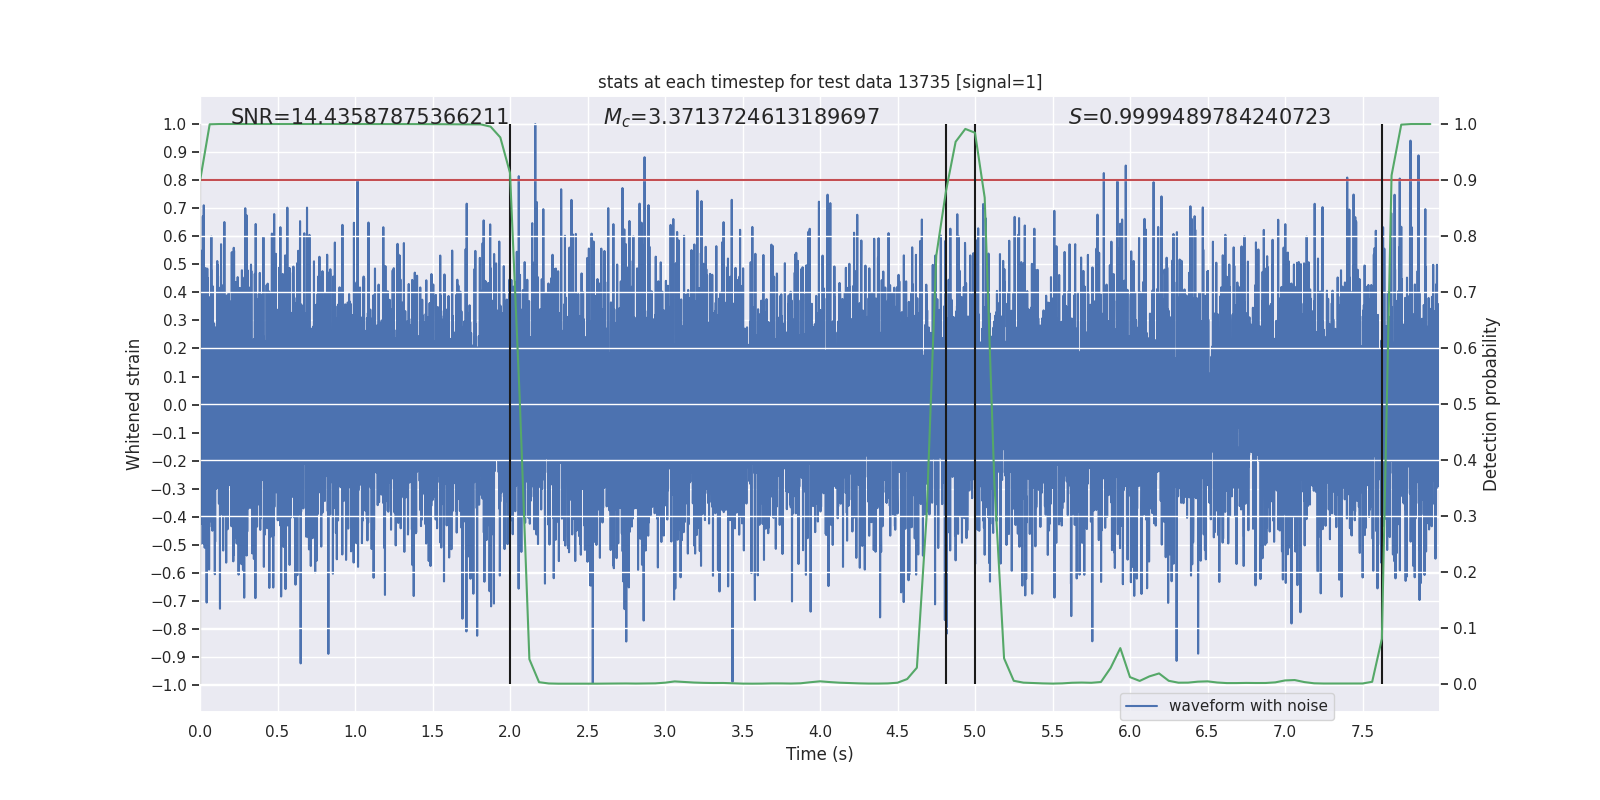Select the S=0.9999489784240723 annotation
1600x800 pixels.
click(1200, 117)
